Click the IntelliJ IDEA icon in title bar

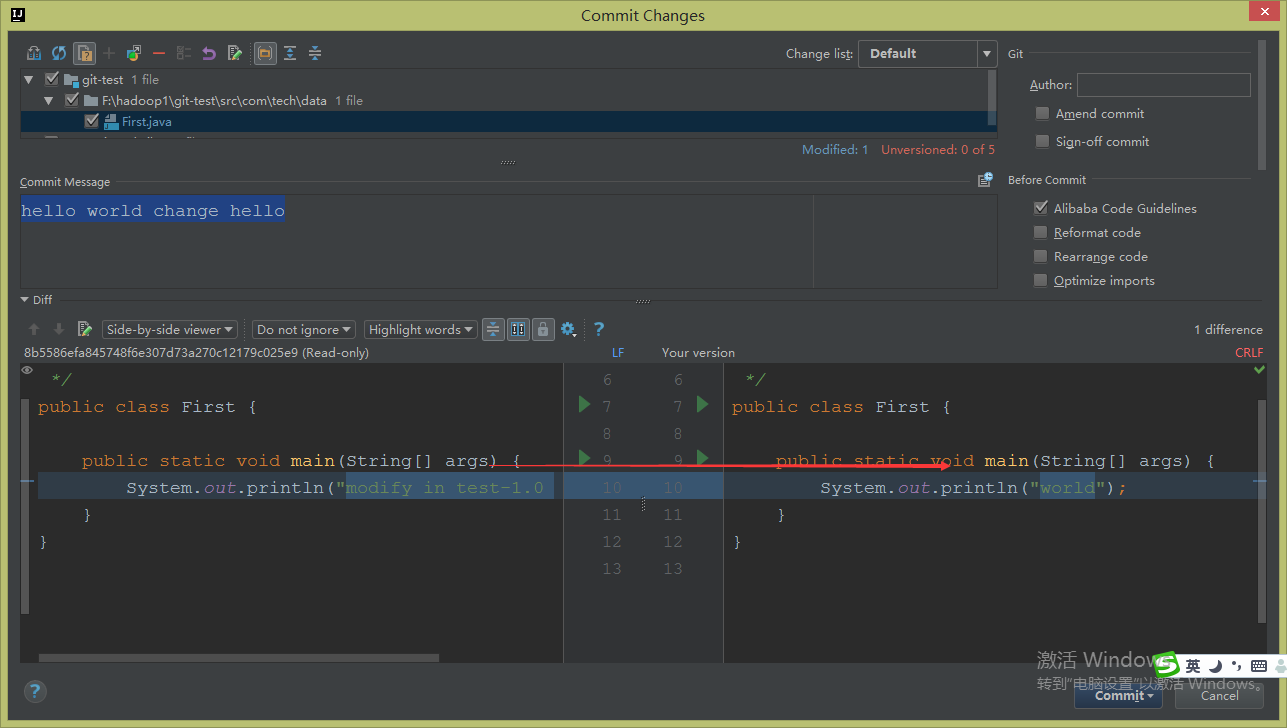tap(16, 15)
